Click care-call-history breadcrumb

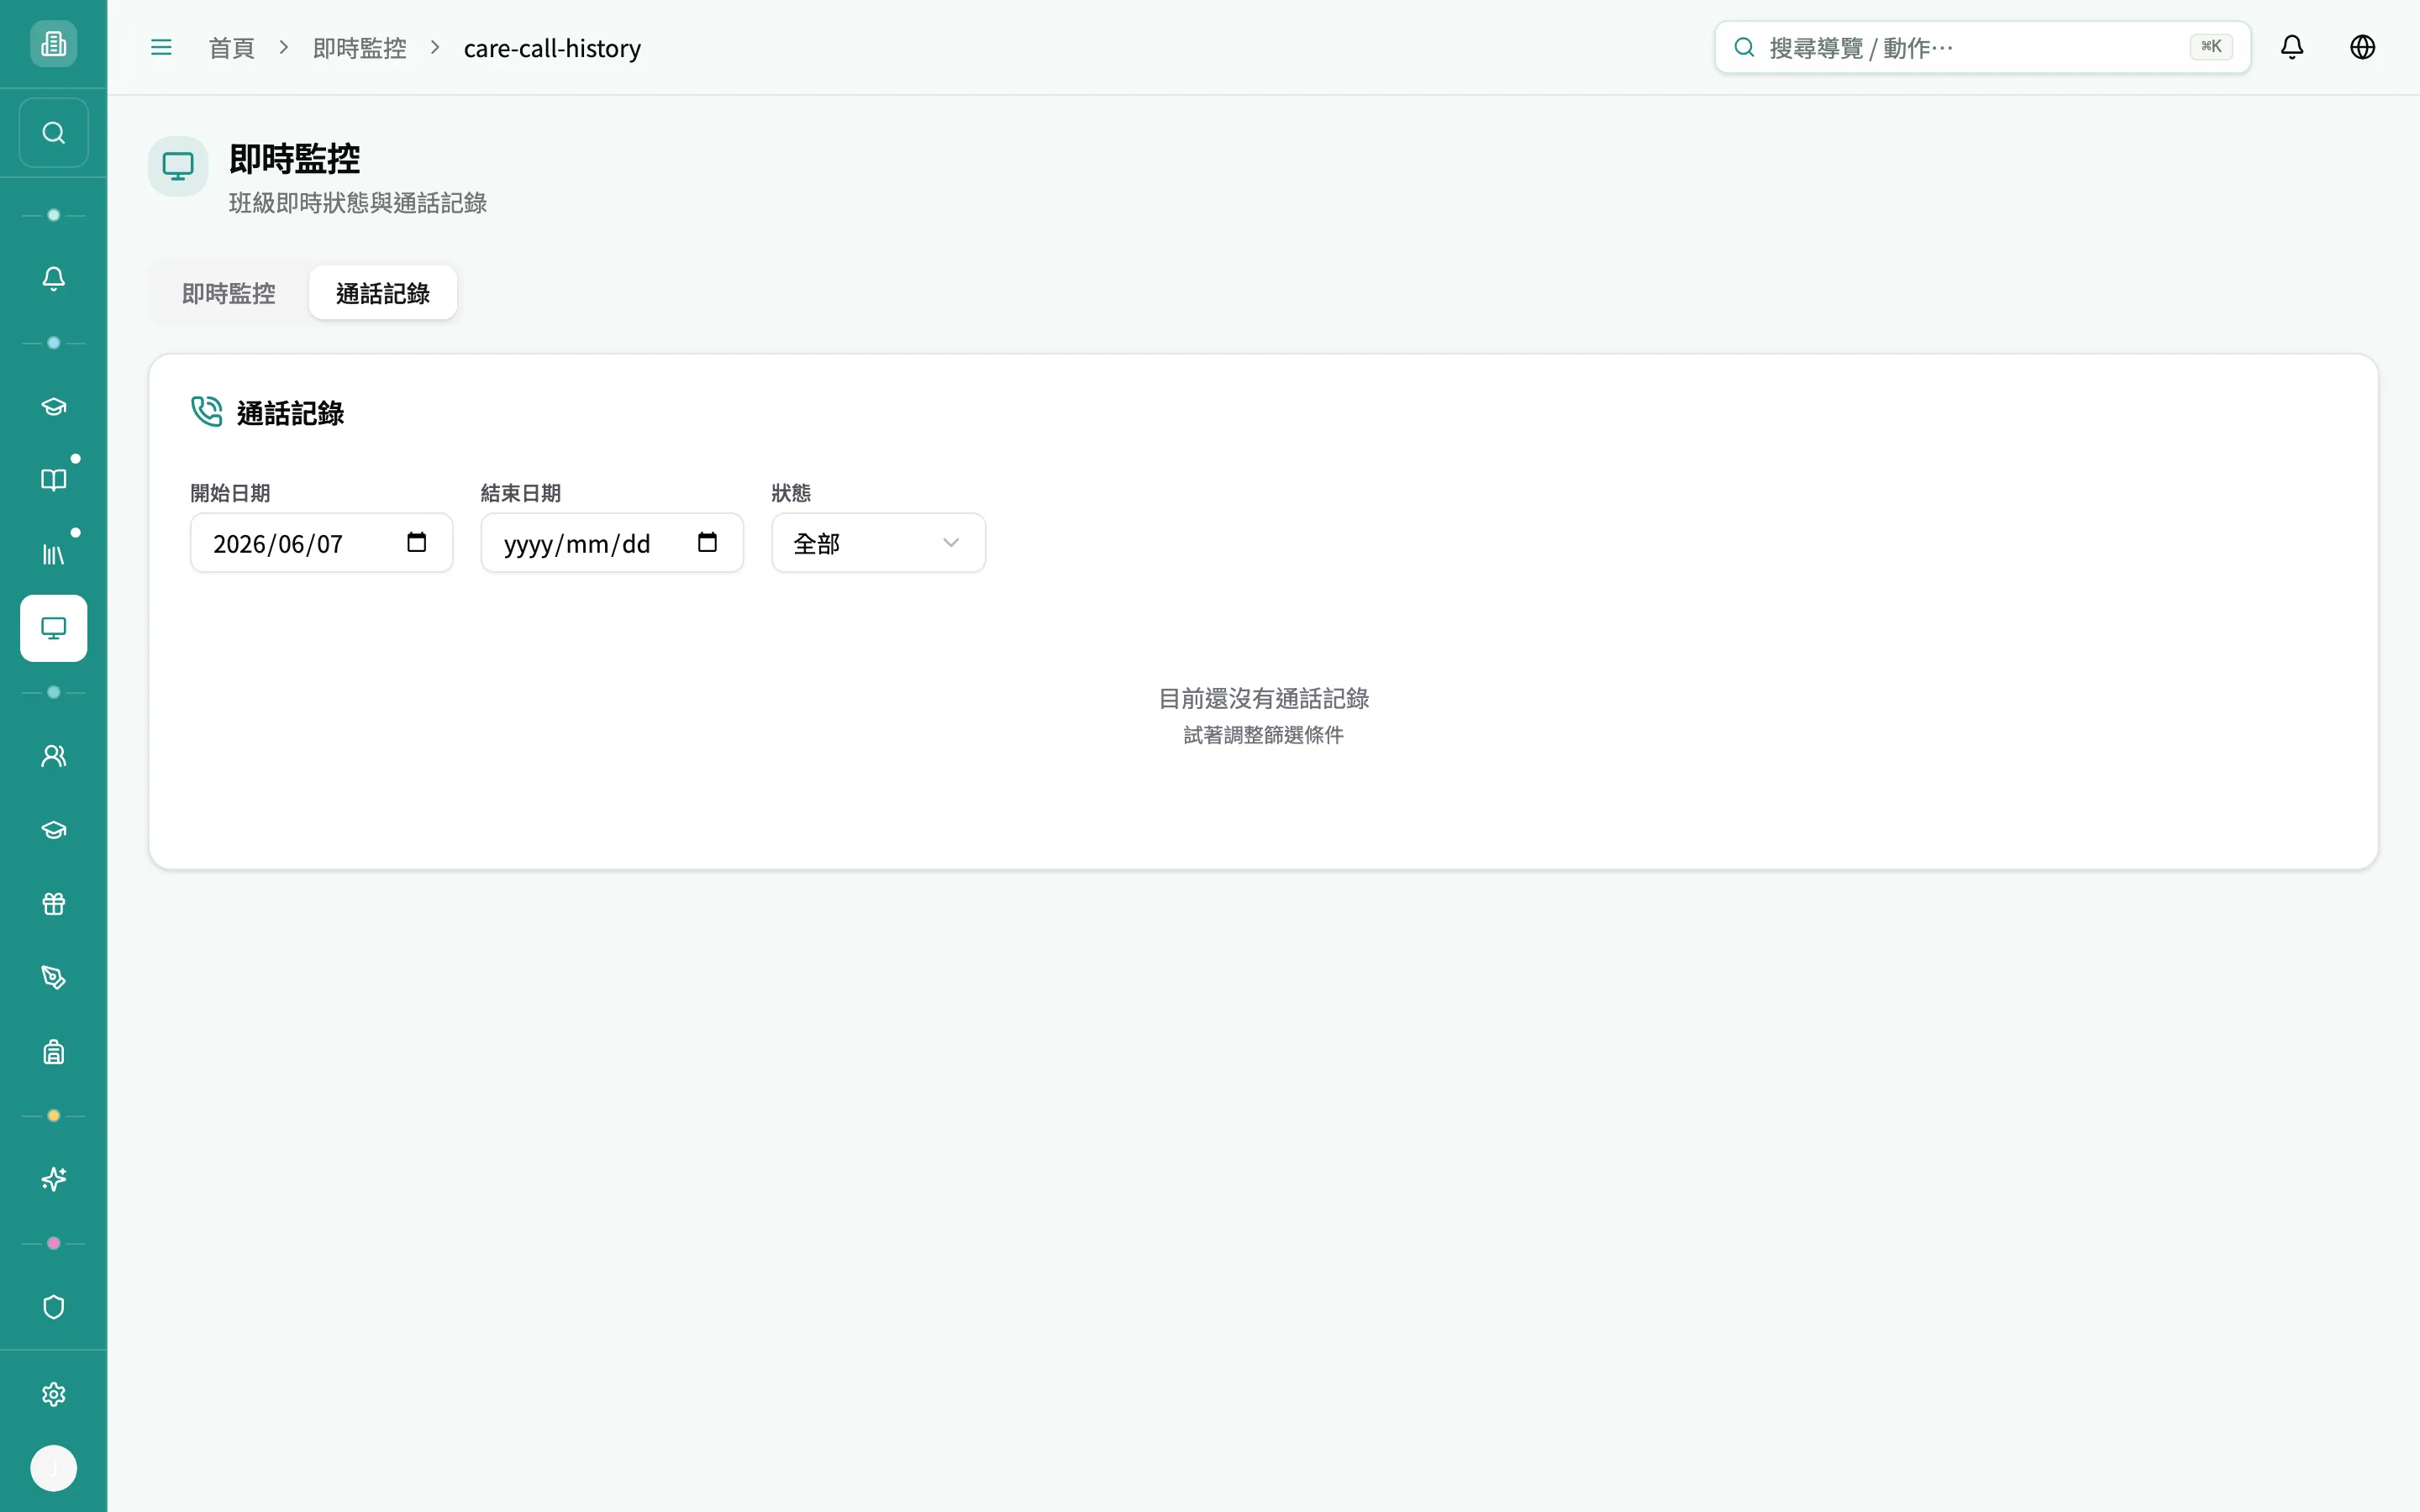552,48
